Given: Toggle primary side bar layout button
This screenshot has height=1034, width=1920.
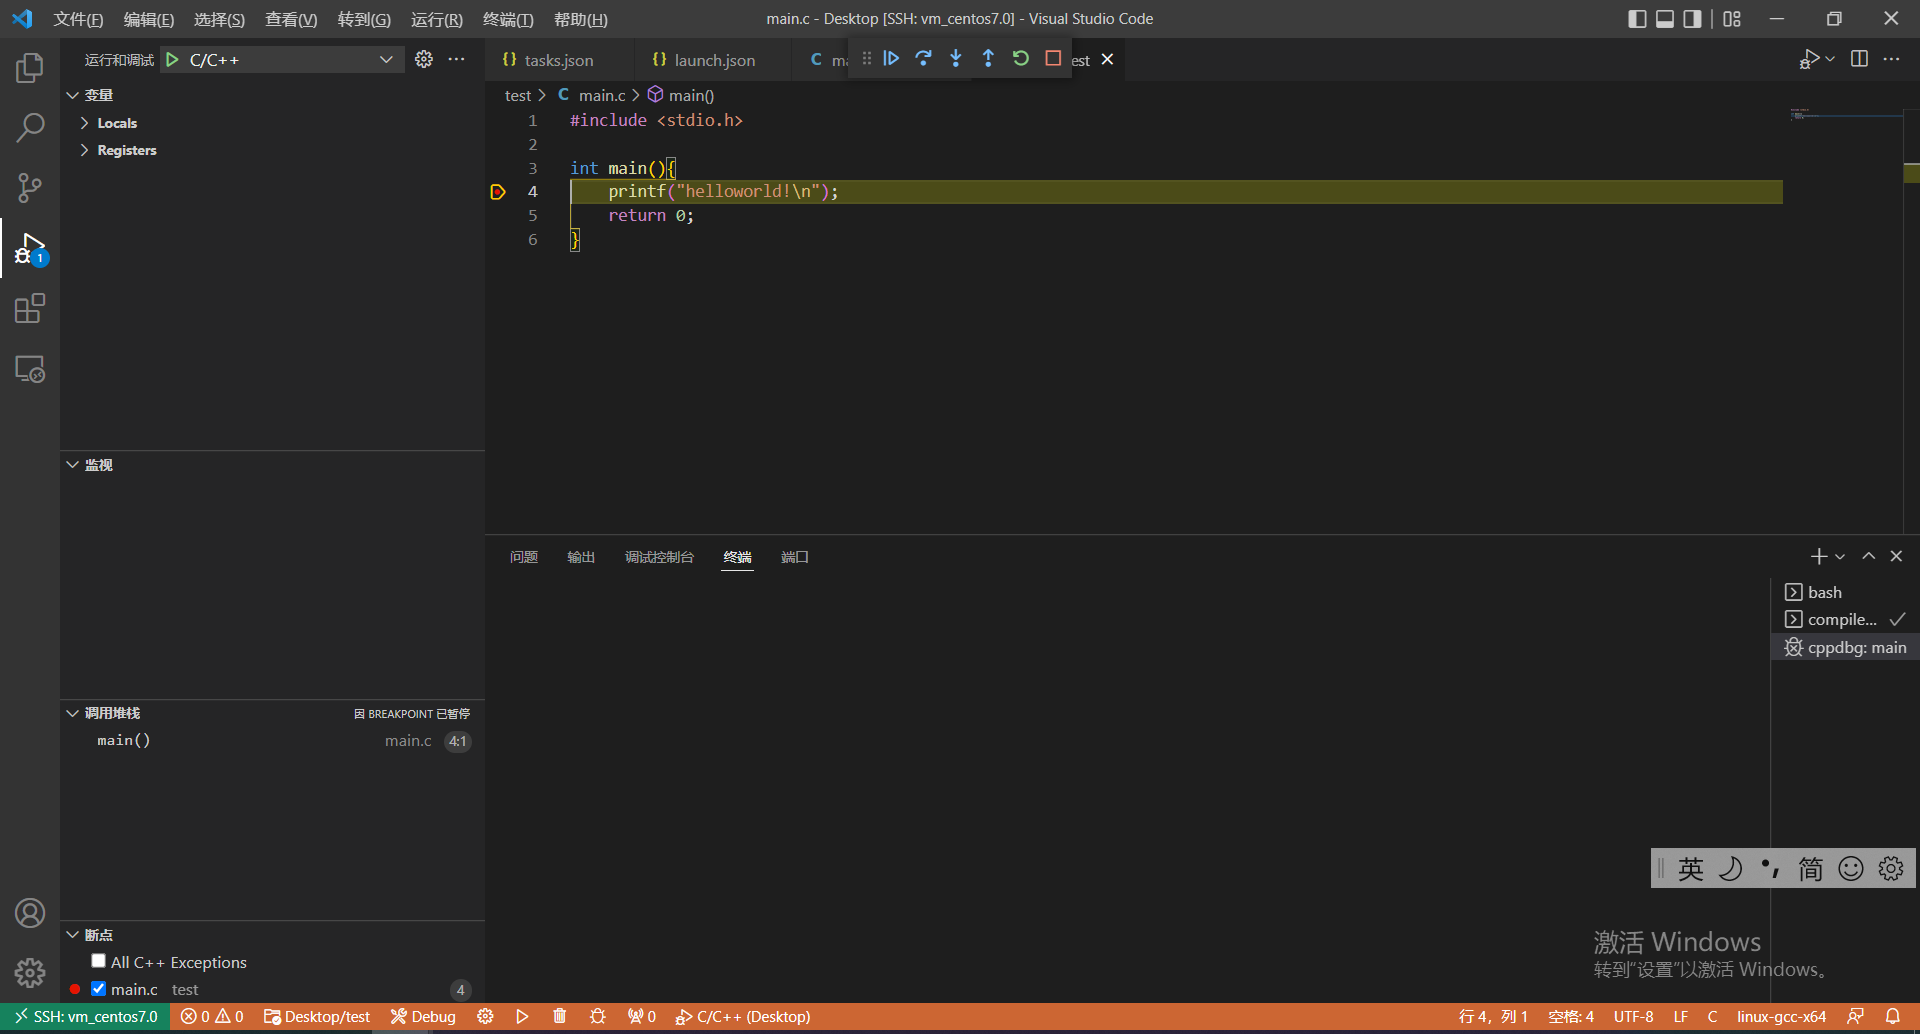Looking at the screenshot, I should [1637, 19].
